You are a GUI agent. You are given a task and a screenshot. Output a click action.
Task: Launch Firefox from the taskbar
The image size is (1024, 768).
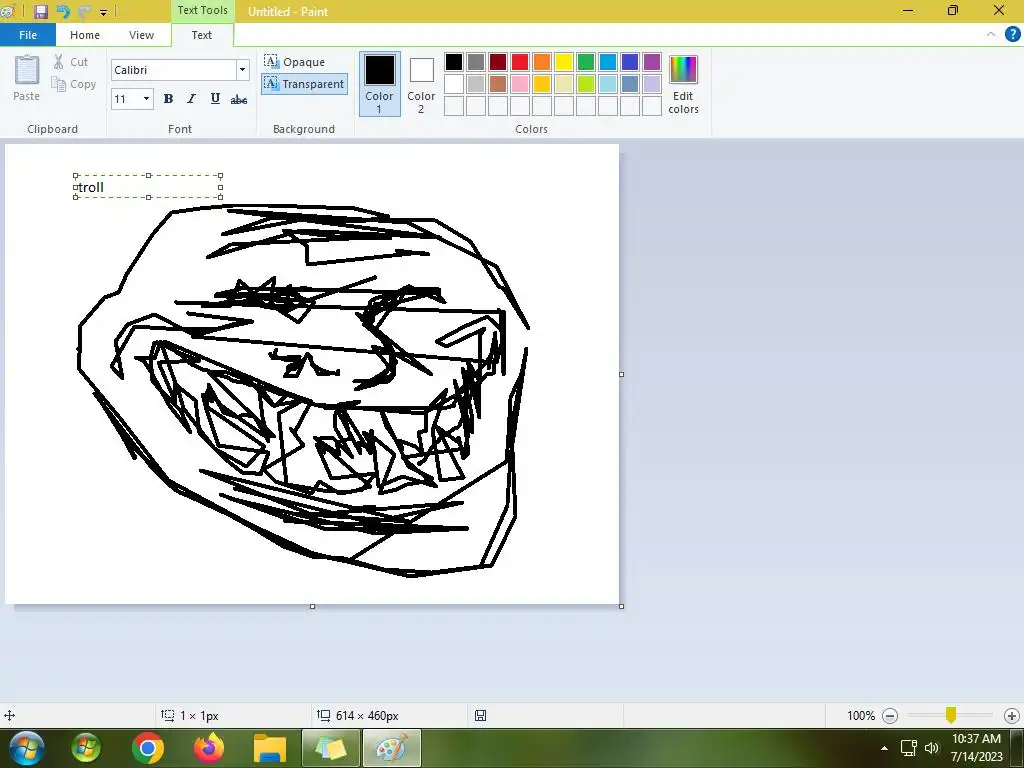tap(209, 748)
